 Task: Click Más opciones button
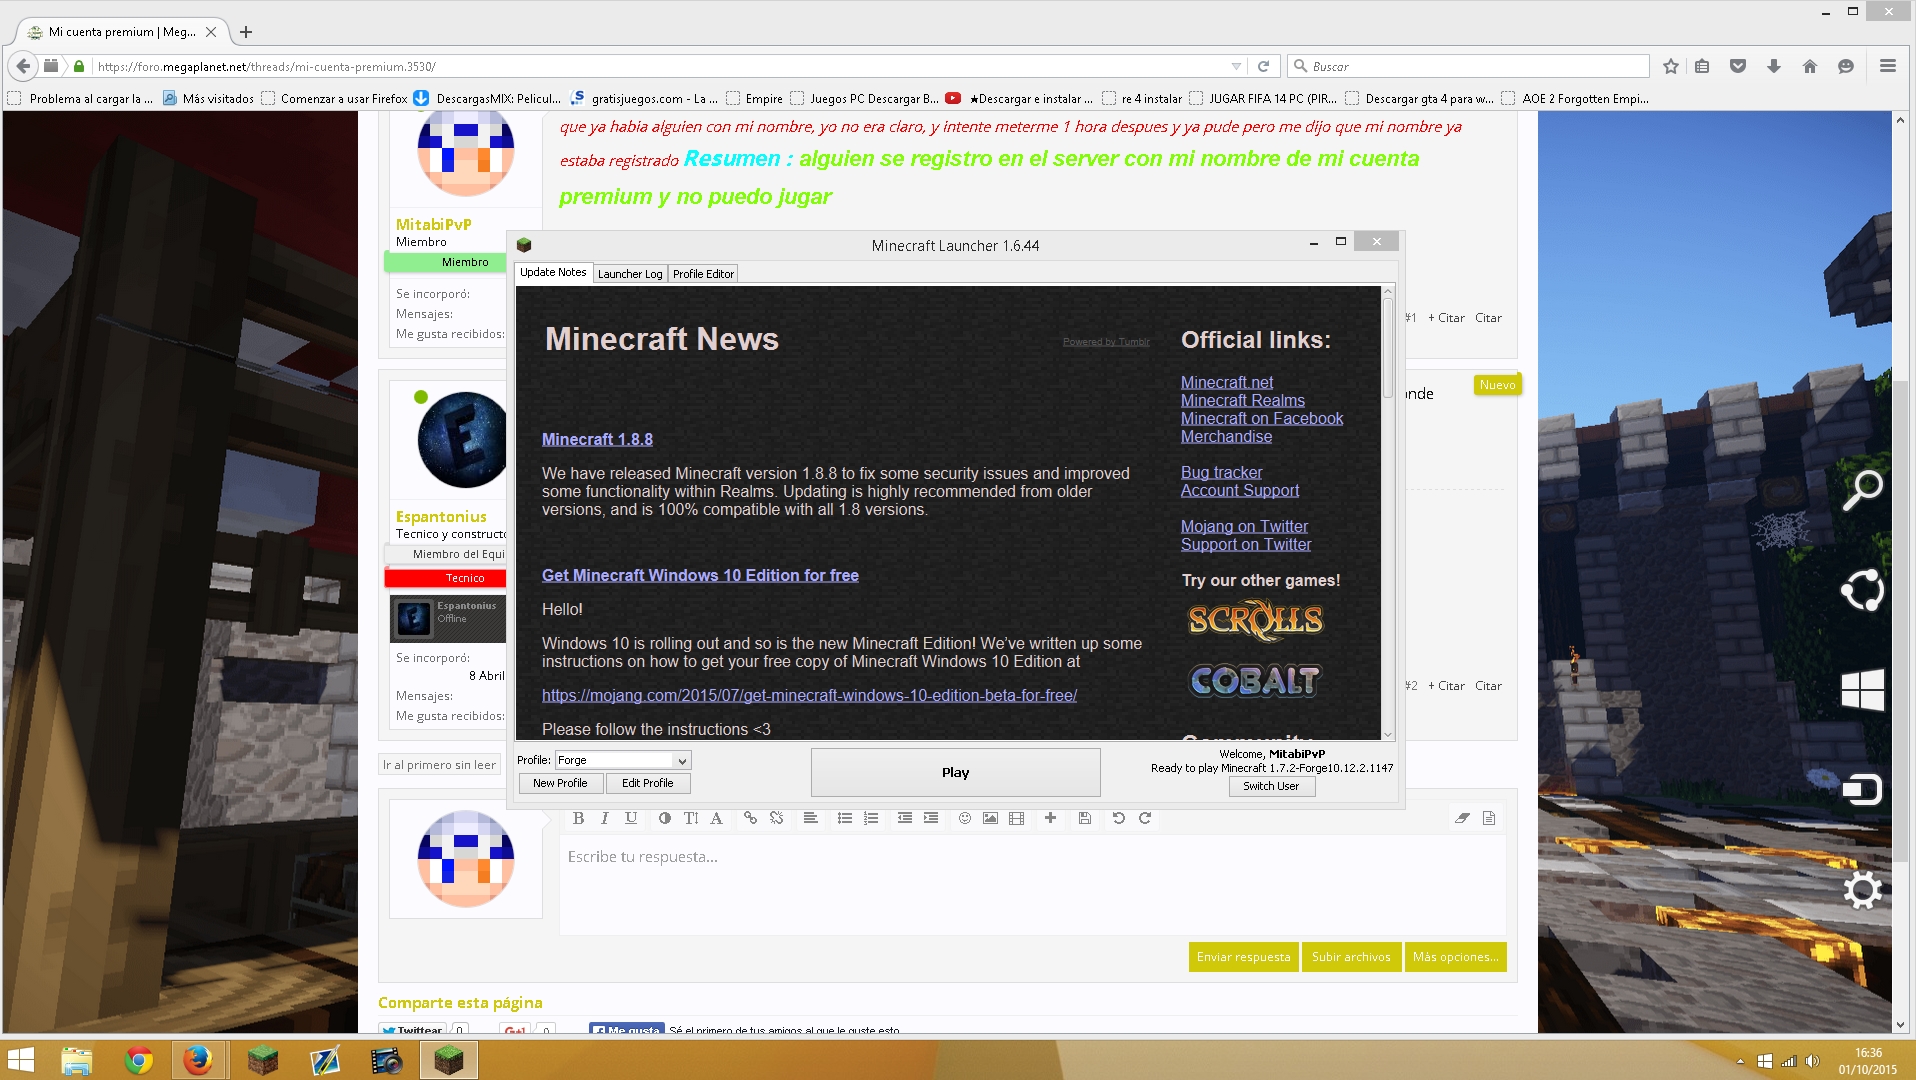coord(1455,957)
